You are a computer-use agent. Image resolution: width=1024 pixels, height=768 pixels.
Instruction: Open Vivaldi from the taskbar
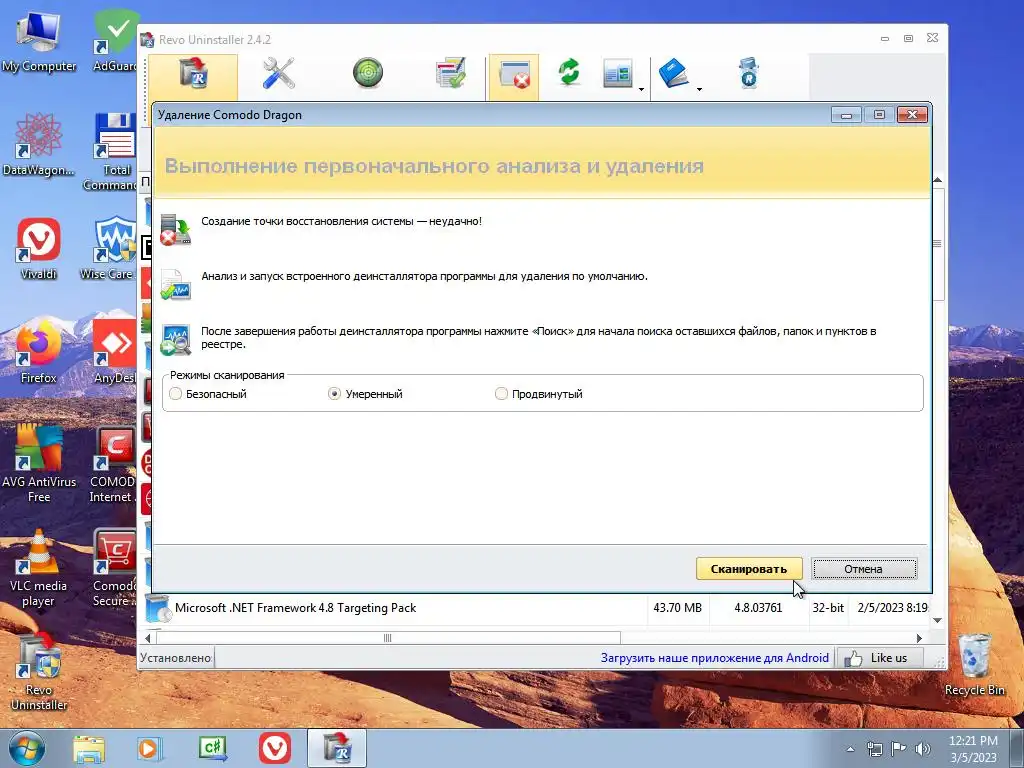pos(275,748)
